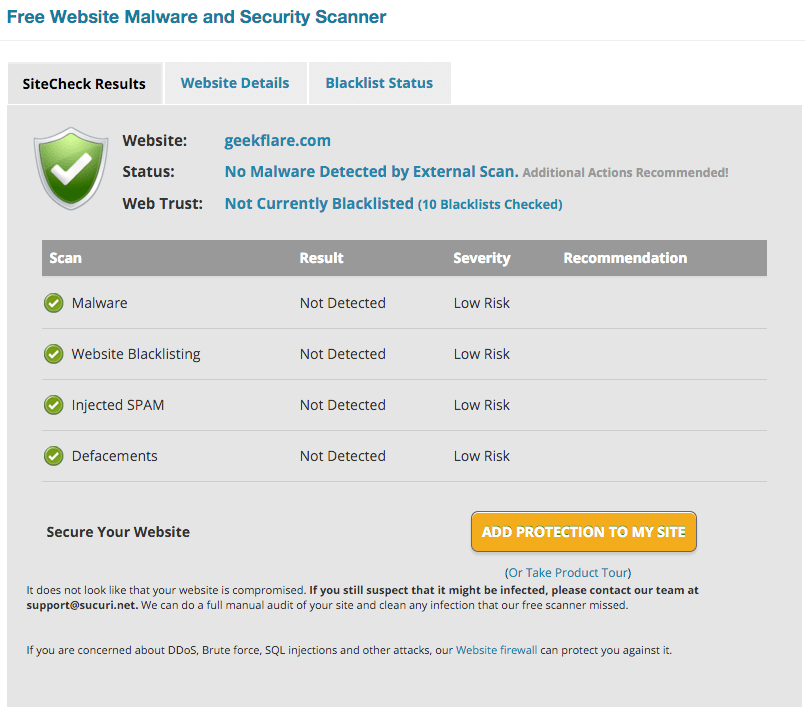
Task: Click the green check beside Defacements
Action: pyautogui.click(x=54, y=456)
